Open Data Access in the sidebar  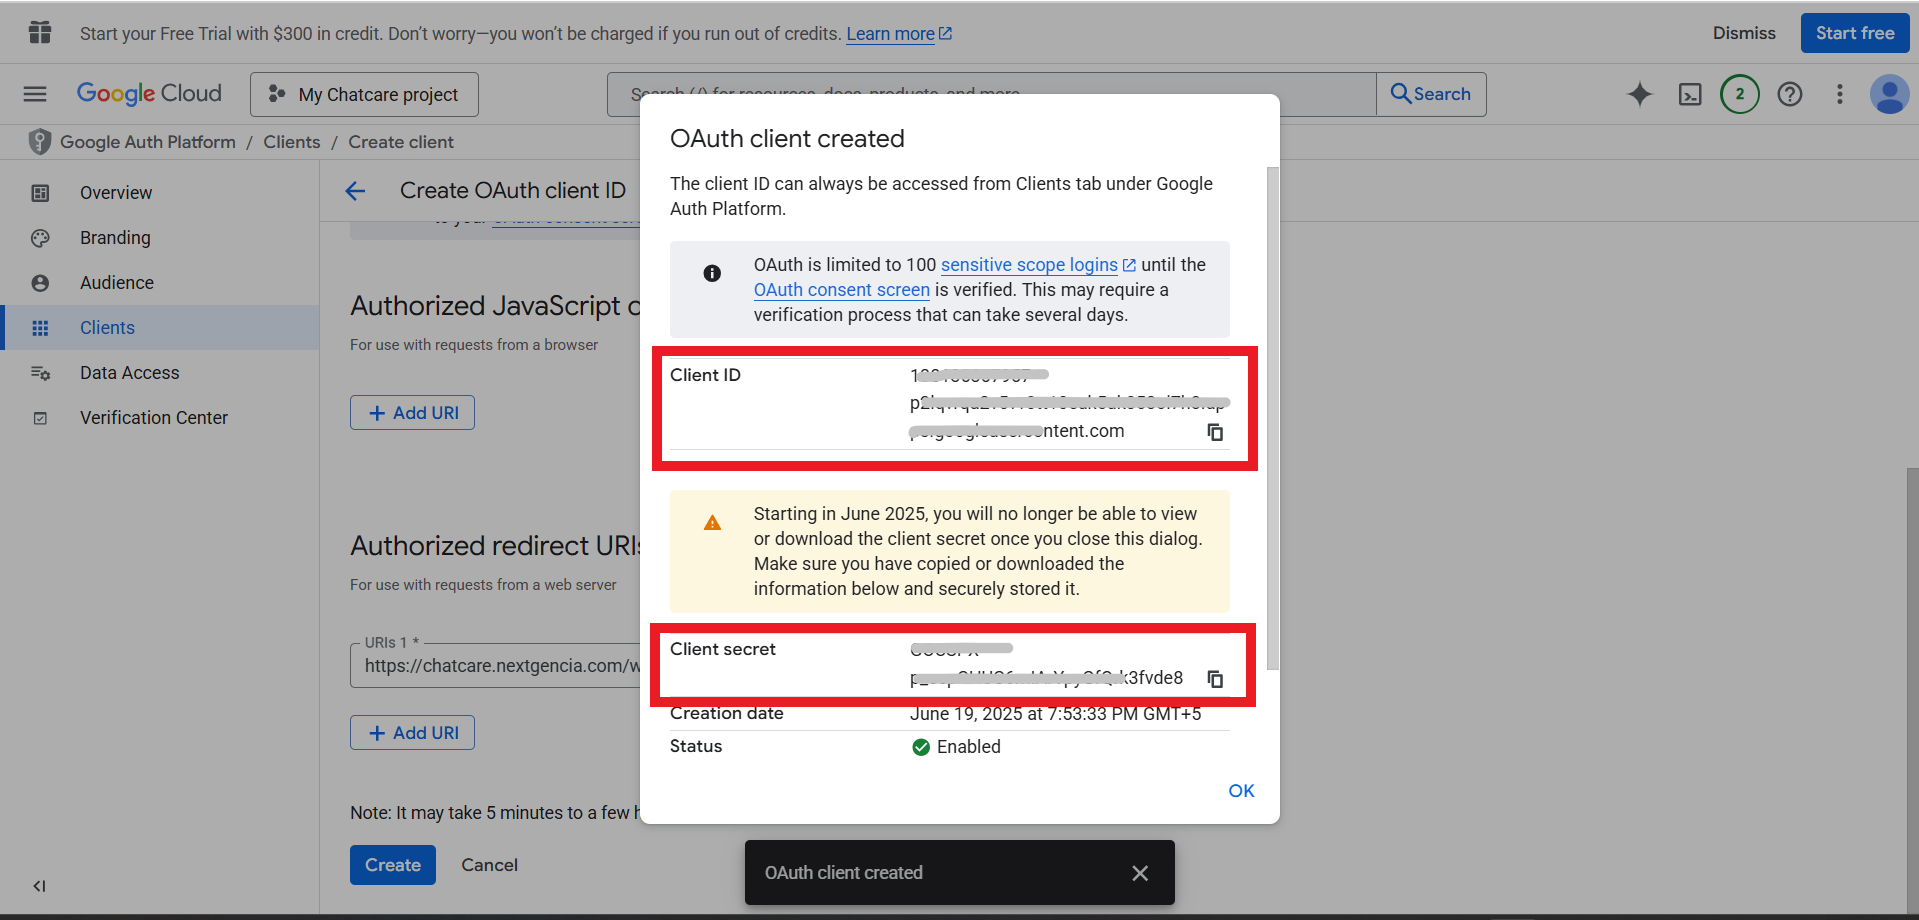point(160,373)
